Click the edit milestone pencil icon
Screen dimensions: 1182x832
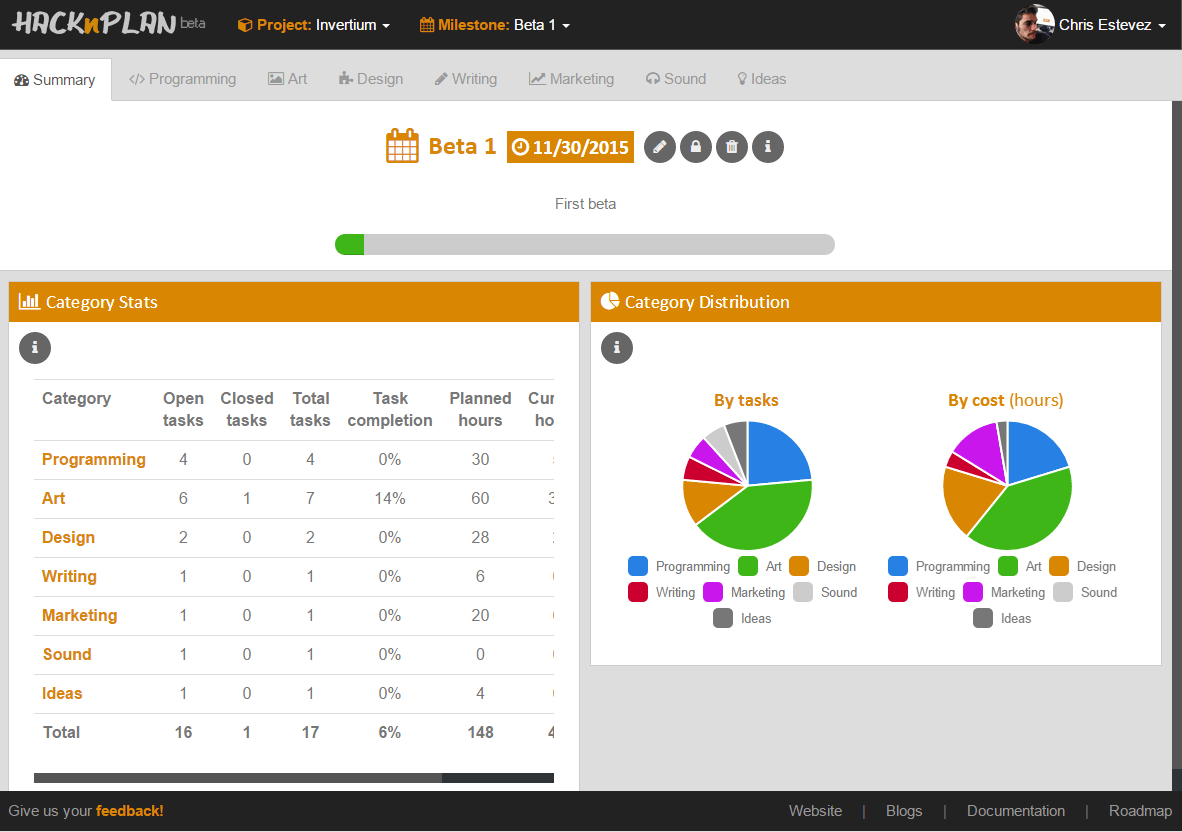point(659,147)
